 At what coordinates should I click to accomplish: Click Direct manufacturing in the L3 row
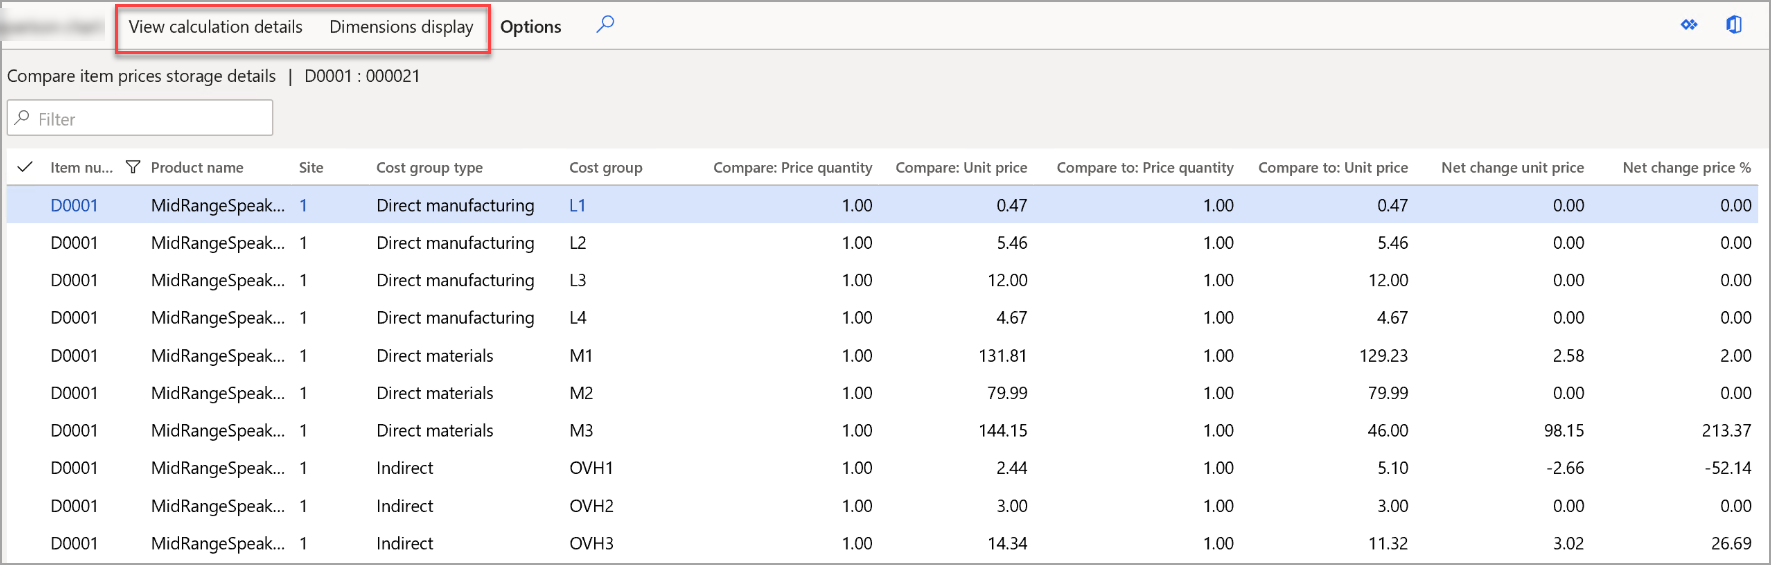coord(455,280)
